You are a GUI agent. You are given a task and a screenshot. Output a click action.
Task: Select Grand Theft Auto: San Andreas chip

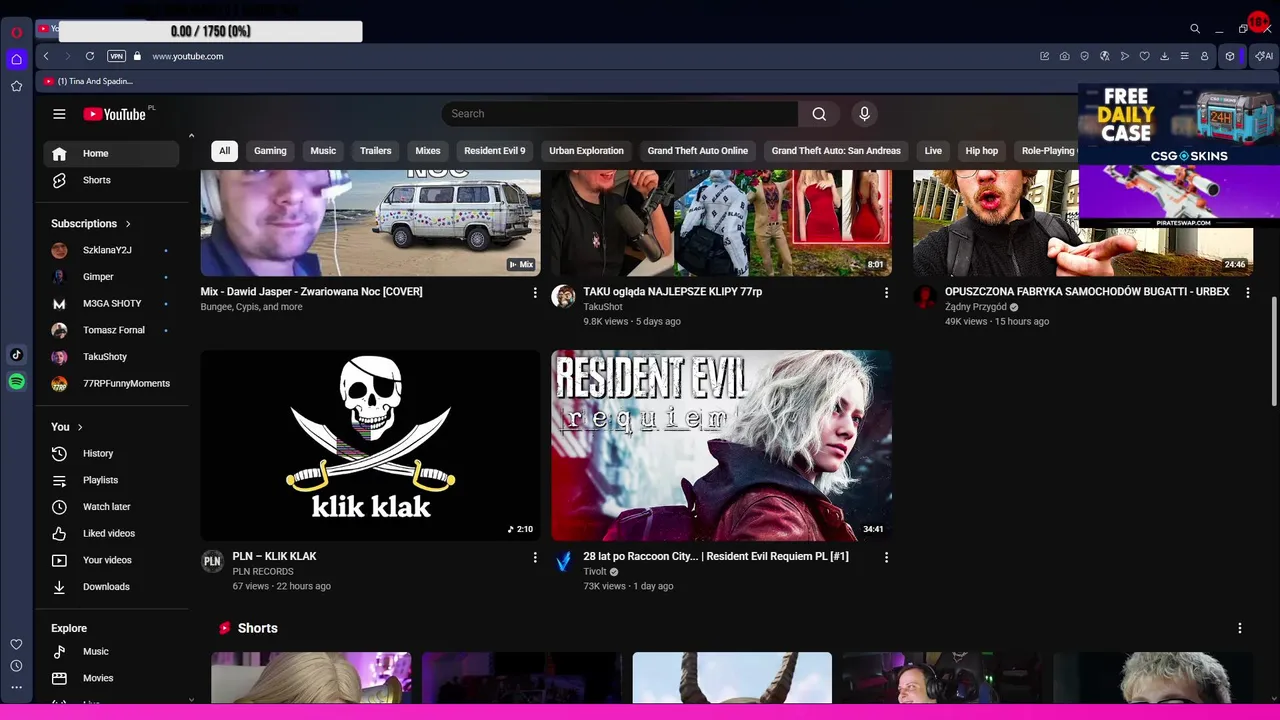(x=836, y=151)
